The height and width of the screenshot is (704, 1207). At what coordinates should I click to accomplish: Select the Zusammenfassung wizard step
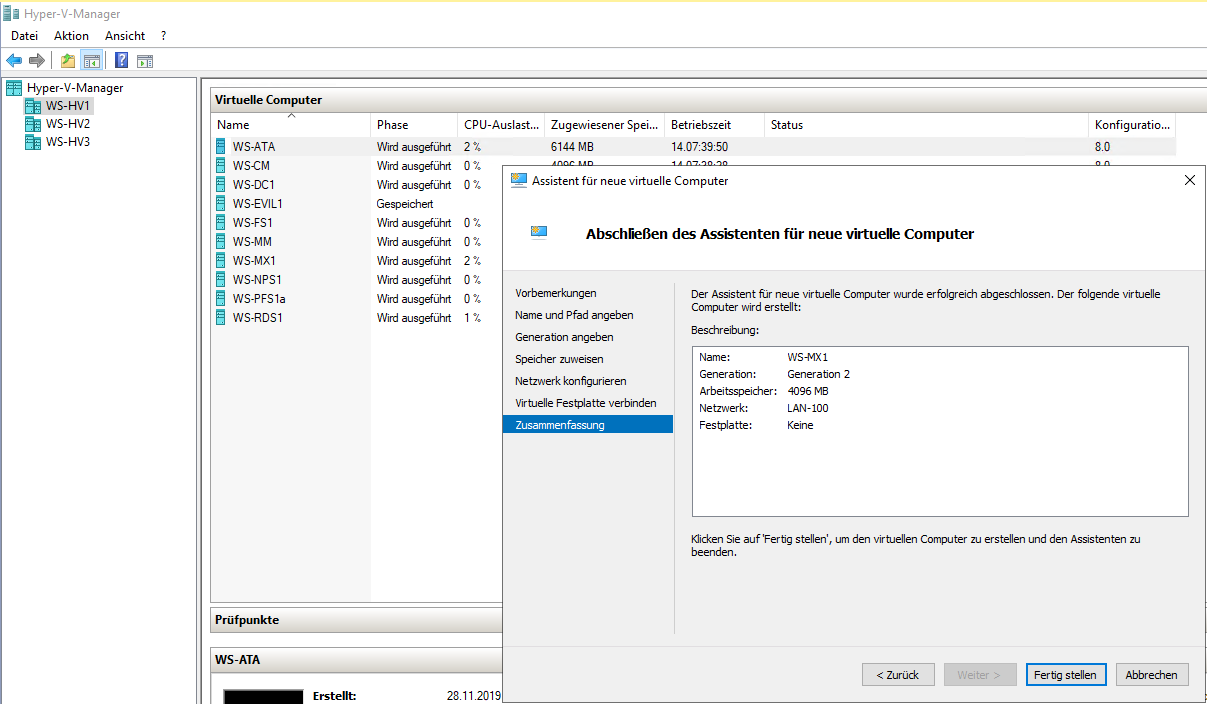coord(588,425)
